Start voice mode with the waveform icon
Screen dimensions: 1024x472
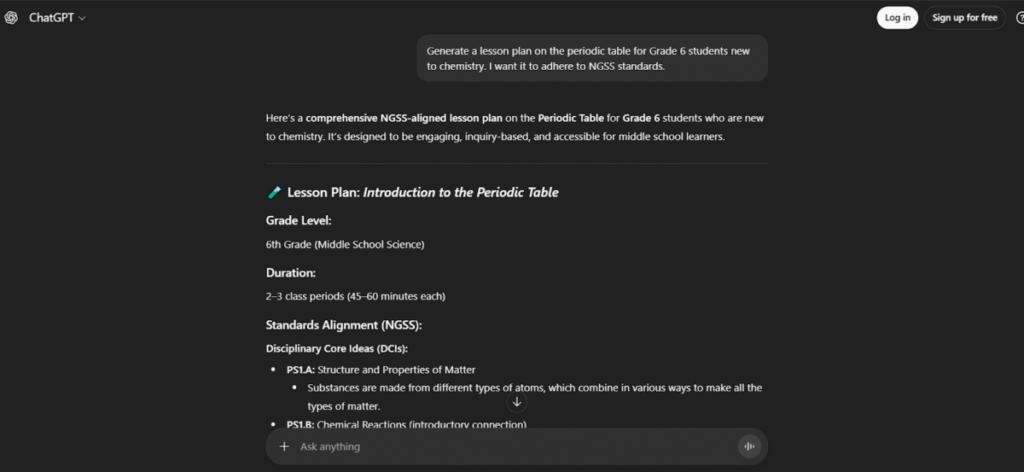(x=748, y=446)
